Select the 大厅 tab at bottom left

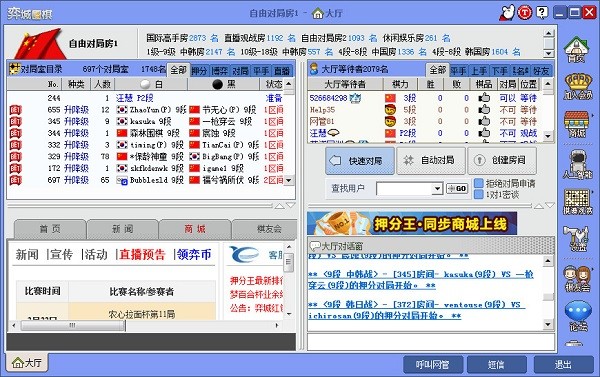pos(27,362)
